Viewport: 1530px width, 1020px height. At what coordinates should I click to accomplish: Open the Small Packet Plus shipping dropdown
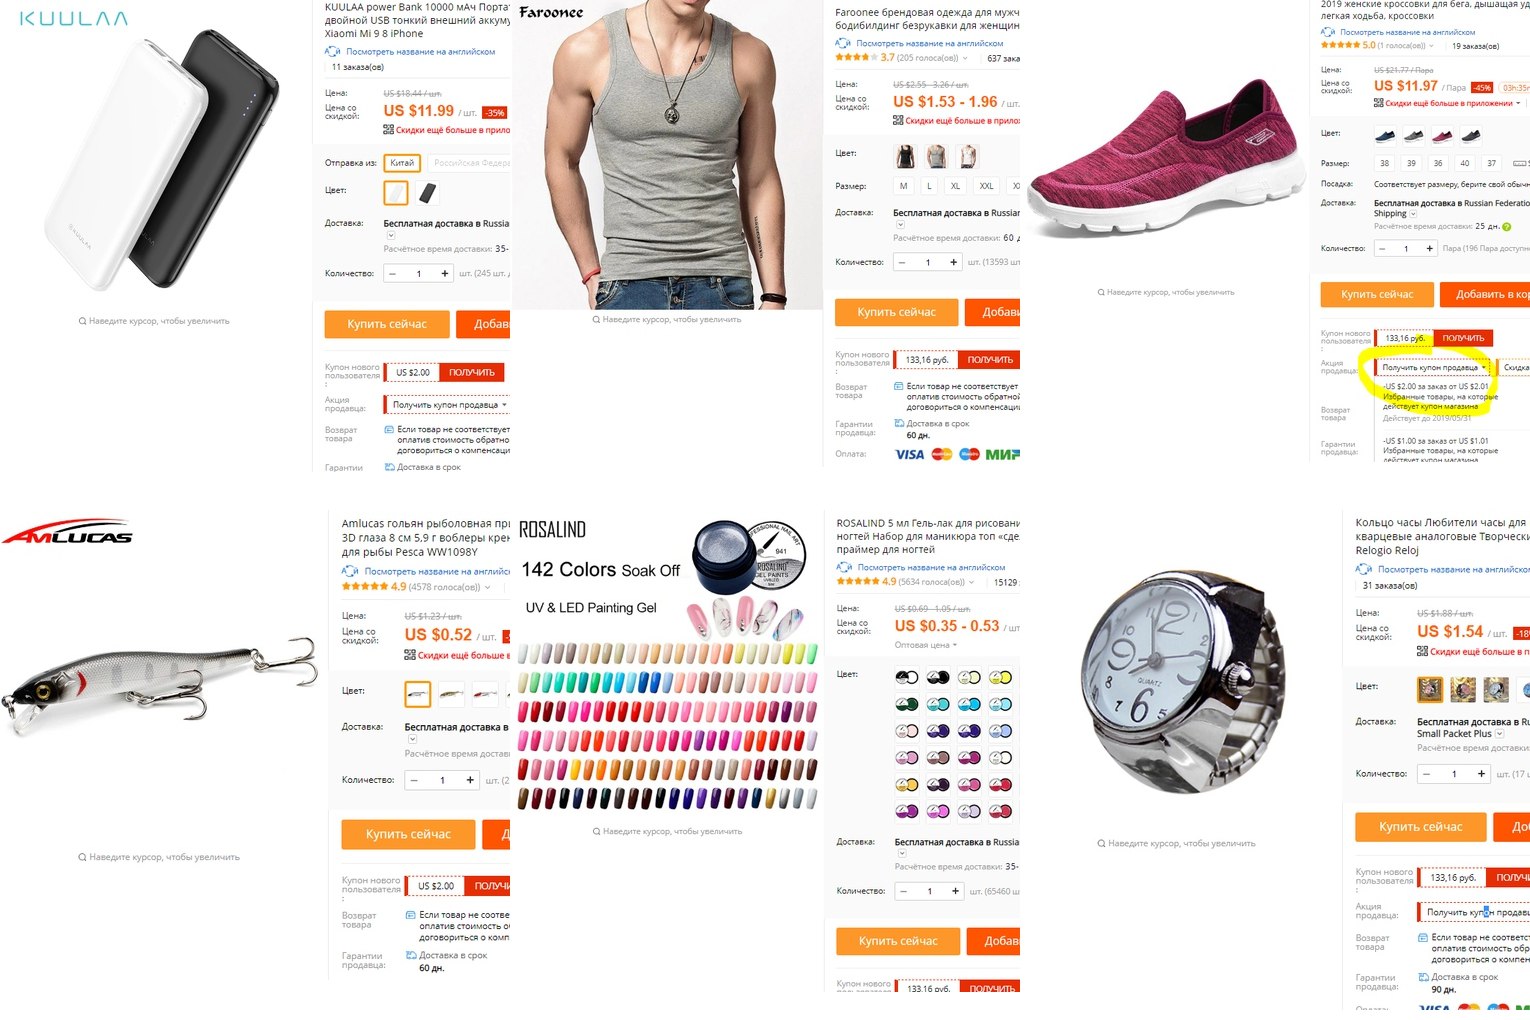1499,734
